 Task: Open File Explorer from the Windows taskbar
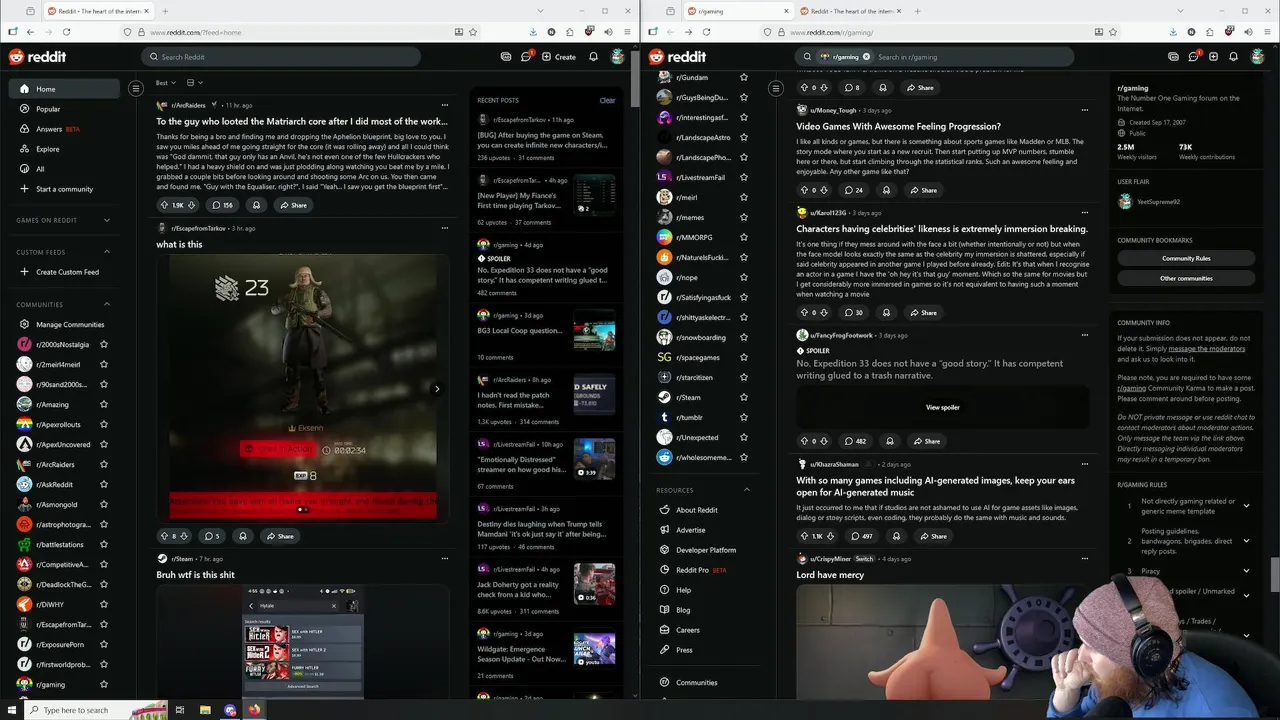coord(205,710)
